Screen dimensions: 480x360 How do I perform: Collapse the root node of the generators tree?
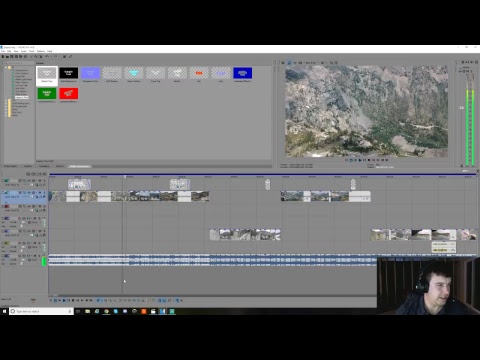(x=6, y=67)
